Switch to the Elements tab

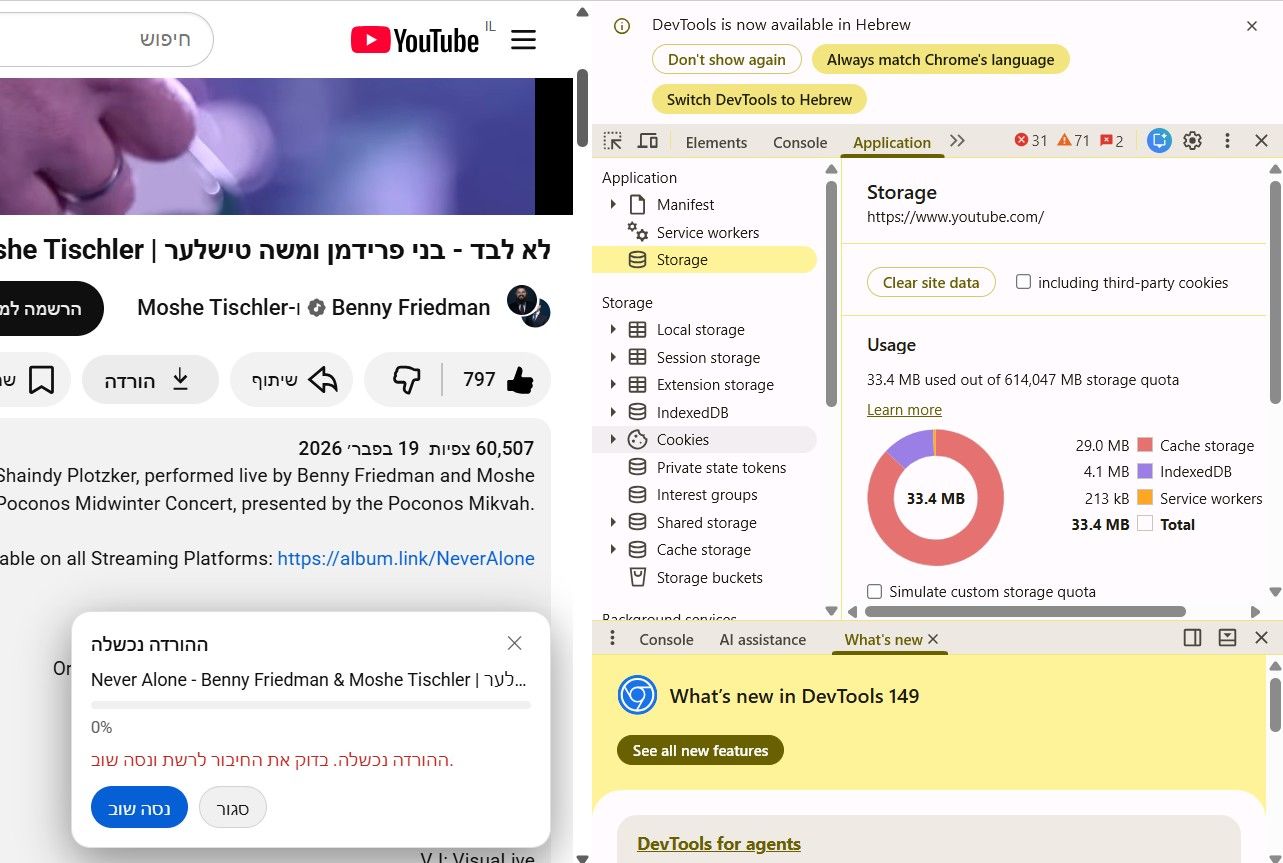[716, 142]
